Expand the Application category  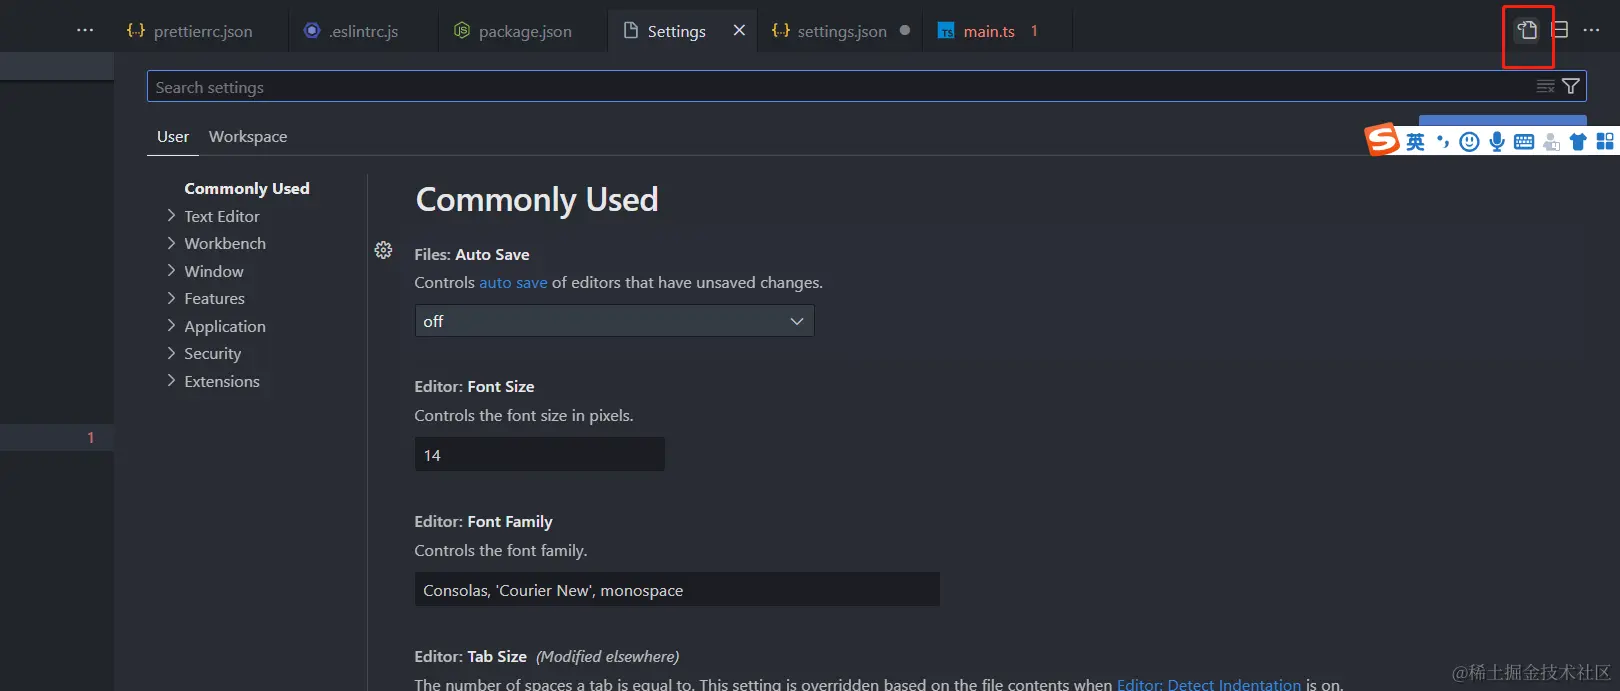coord(216,326)
